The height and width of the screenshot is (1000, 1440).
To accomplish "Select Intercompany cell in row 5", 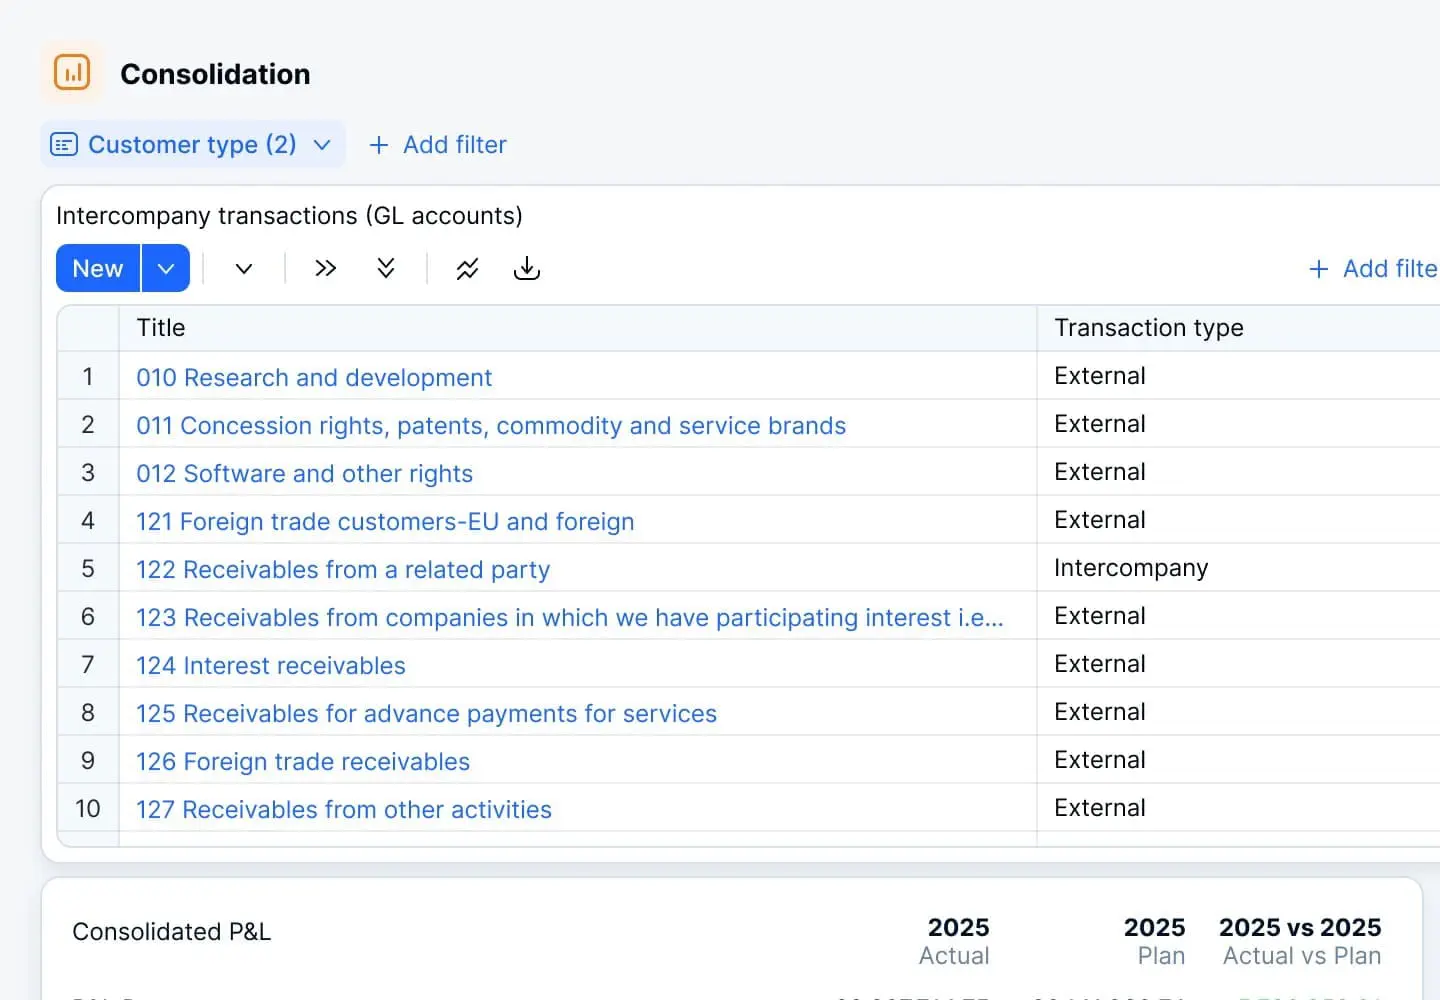I will click(1131, 568).
